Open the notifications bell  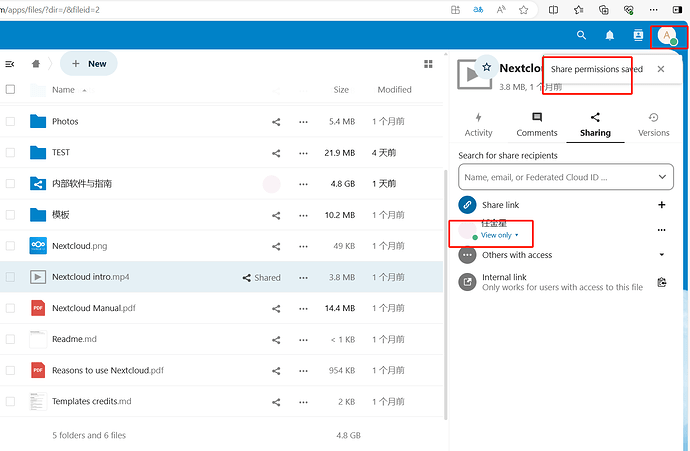pos(609,35)
